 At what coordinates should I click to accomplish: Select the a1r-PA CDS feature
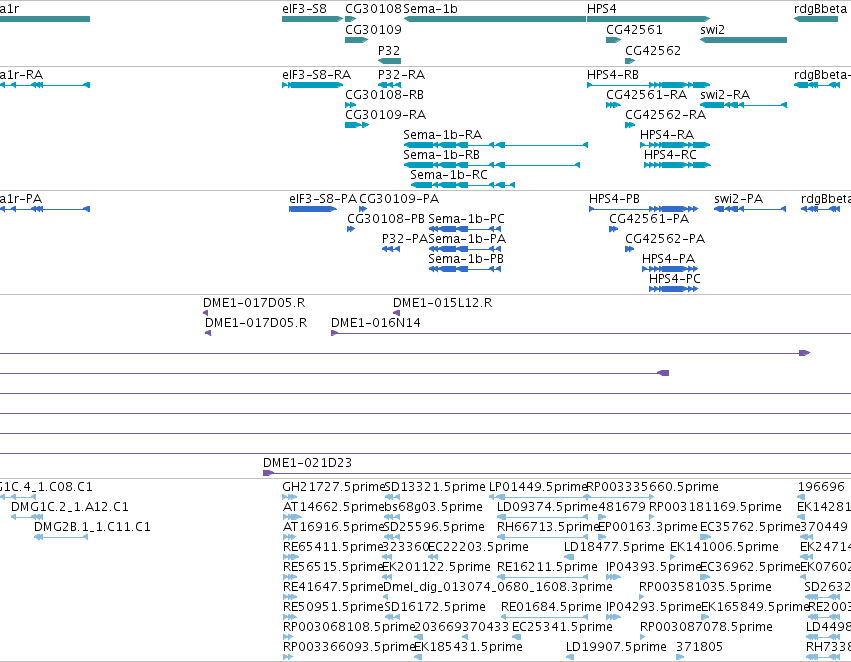pos(45,209)
